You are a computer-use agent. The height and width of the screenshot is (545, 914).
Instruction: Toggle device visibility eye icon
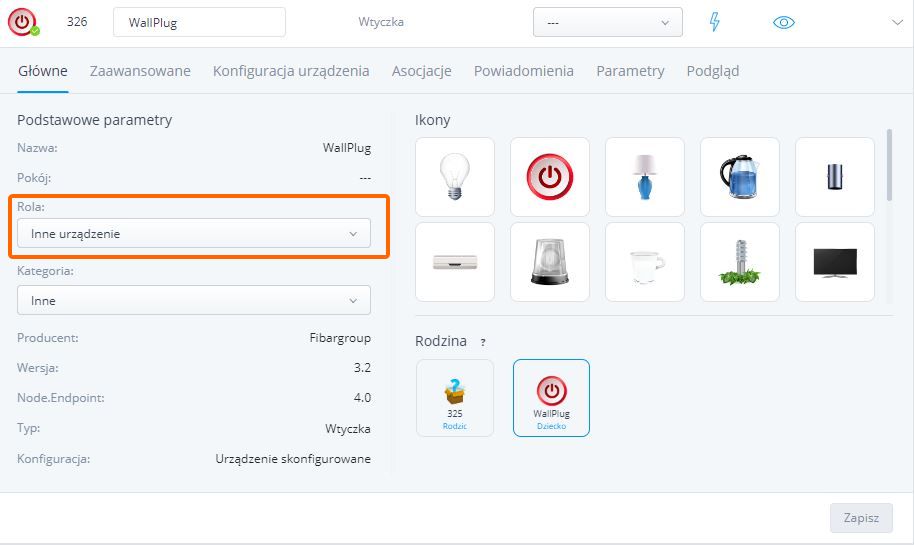tap(784, 22)
